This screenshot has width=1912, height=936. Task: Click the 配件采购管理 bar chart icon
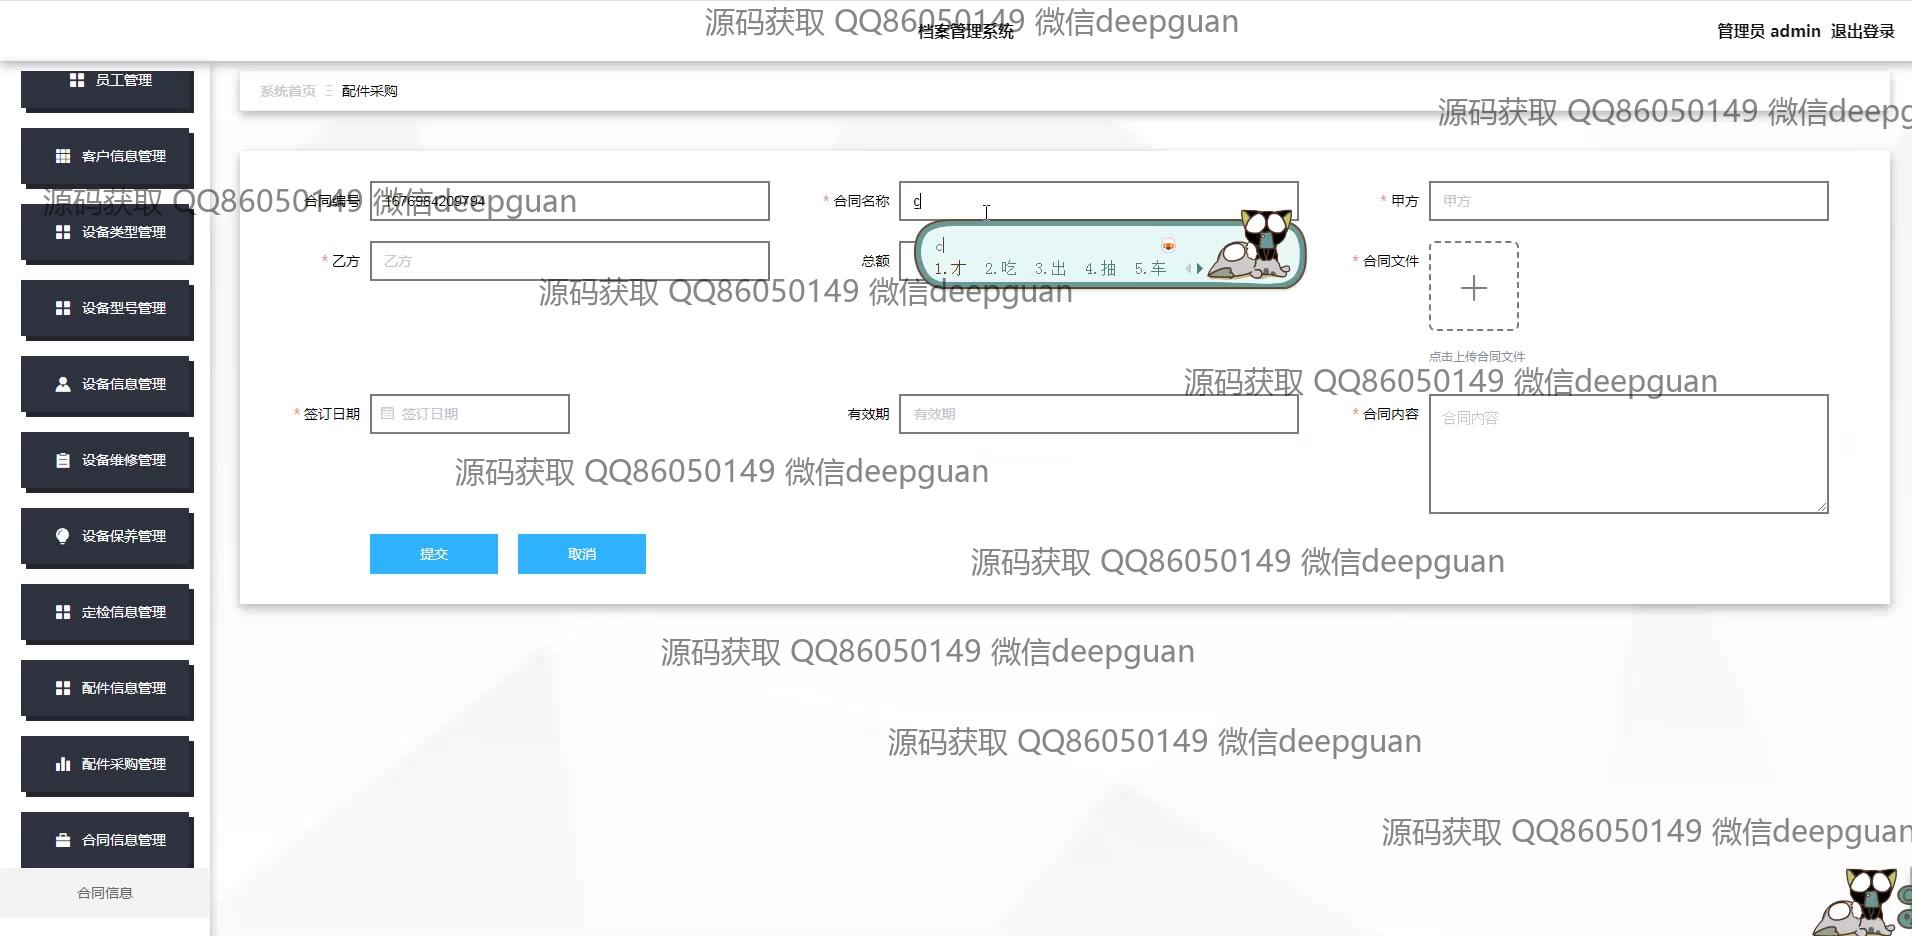[x=63, y=764]
